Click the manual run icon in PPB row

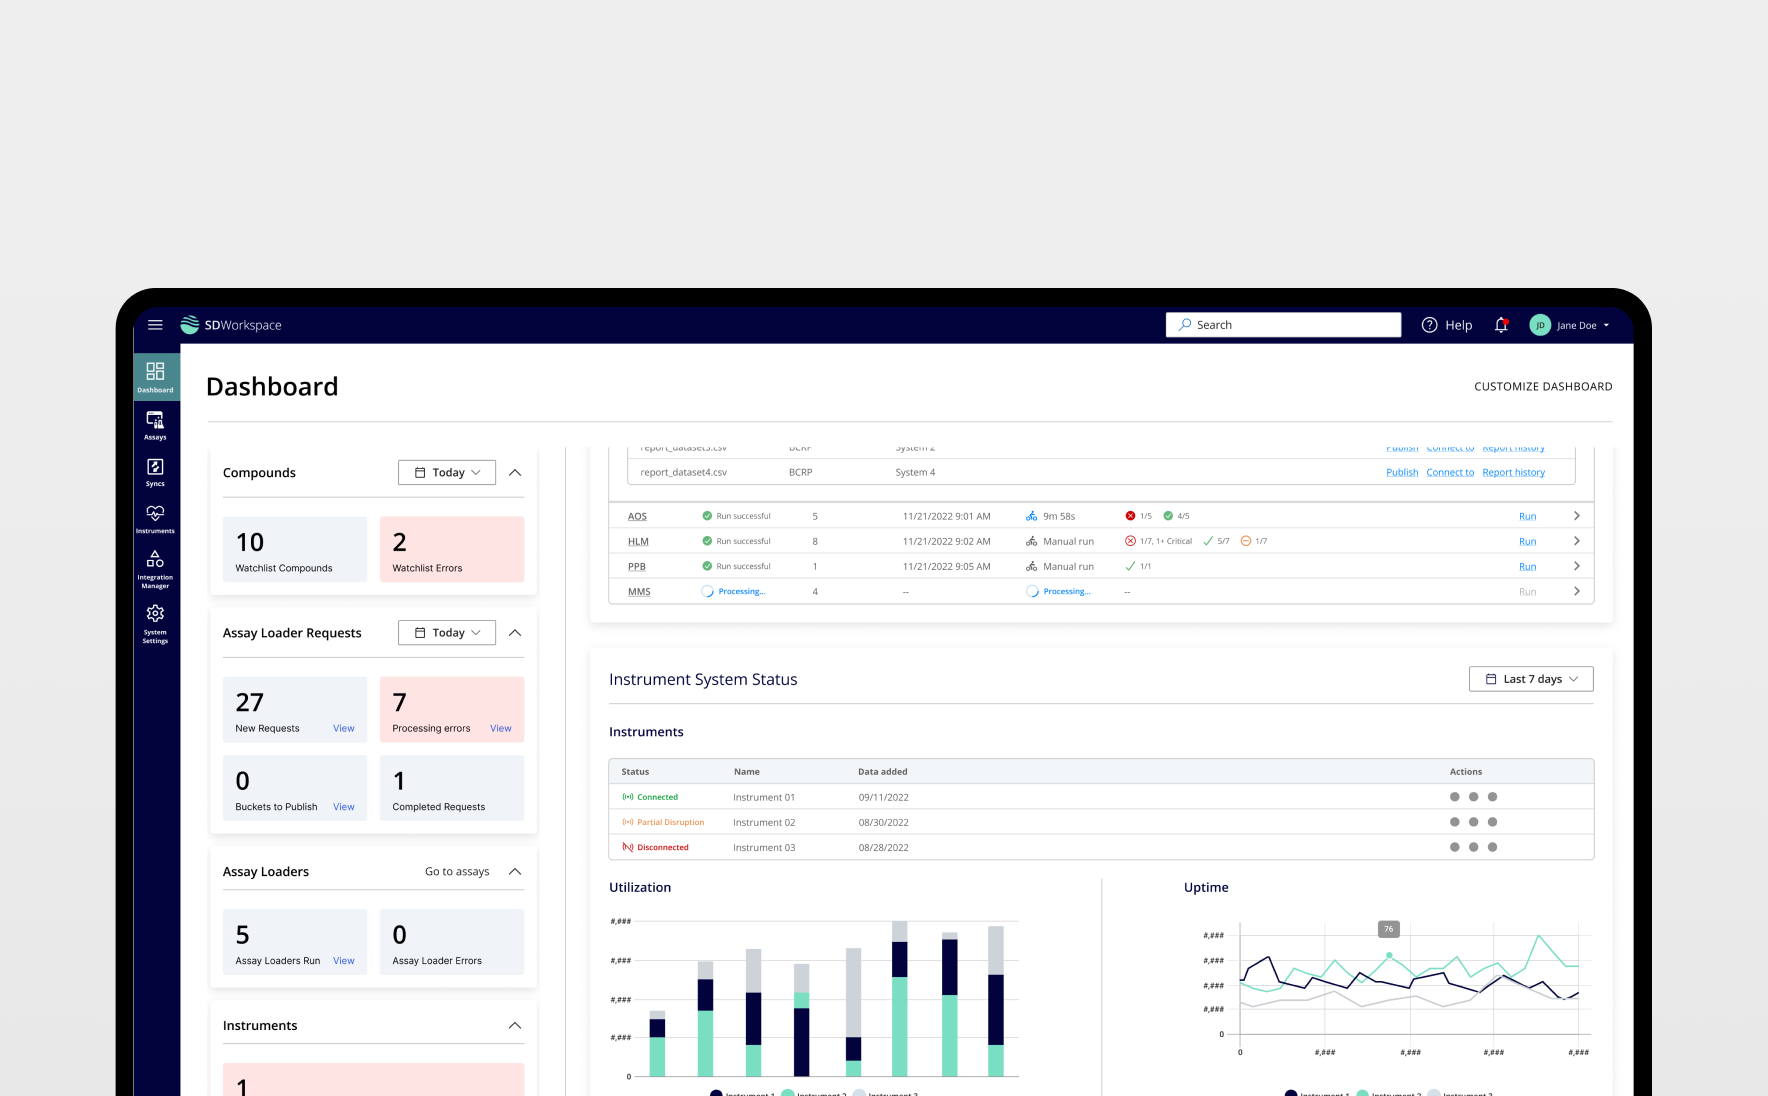pyautogui.click(x=1032, y=566)
